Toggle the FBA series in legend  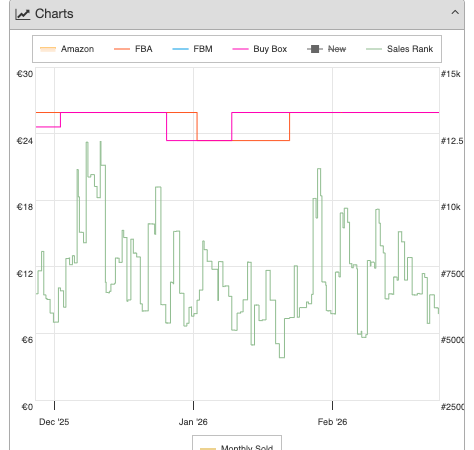click(133, 49)
